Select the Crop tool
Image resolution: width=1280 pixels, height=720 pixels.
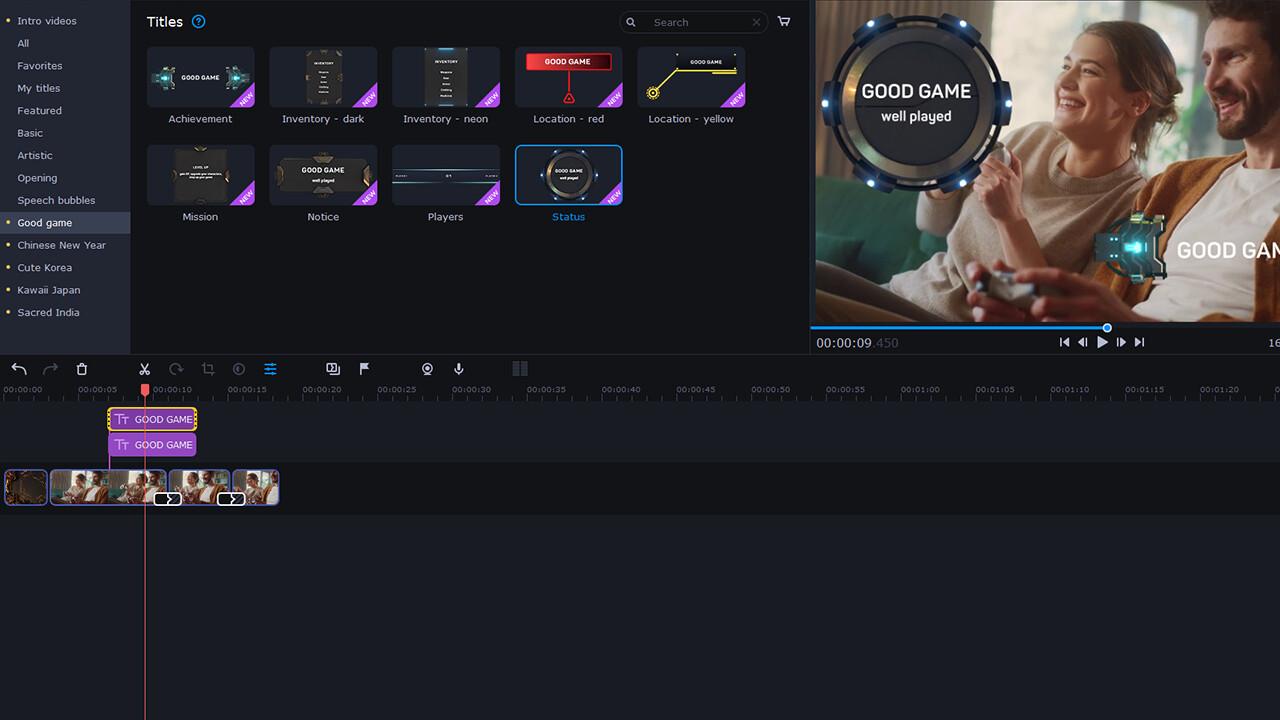click(x=207, y=369)
